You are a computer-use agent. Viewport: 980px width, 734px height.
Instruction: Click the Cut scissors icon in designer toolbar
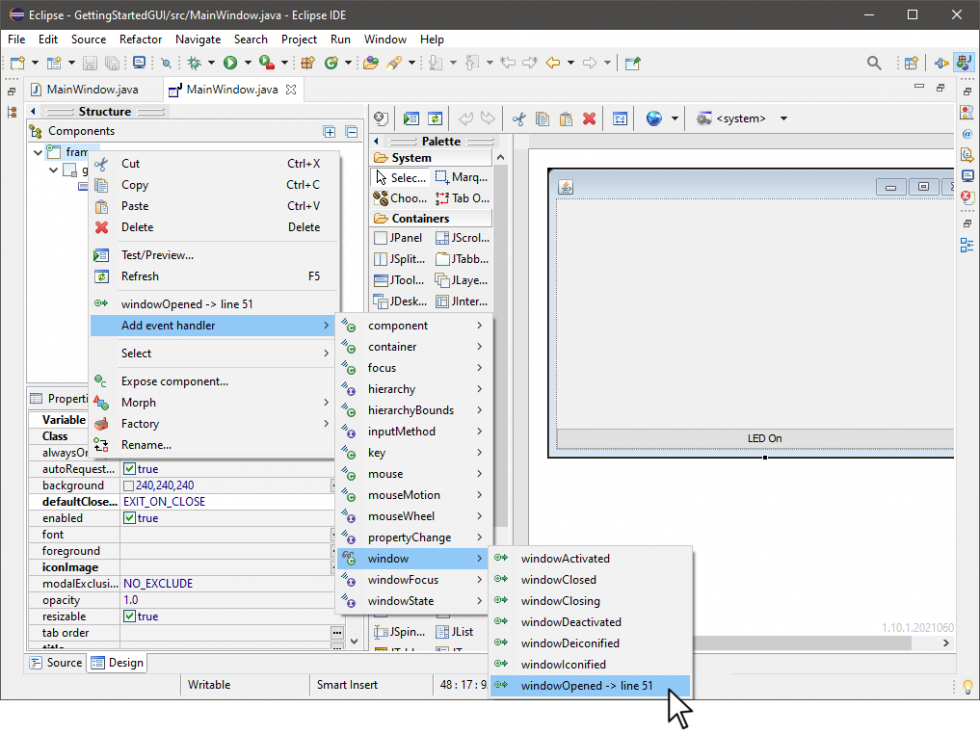tap(519, 118)
